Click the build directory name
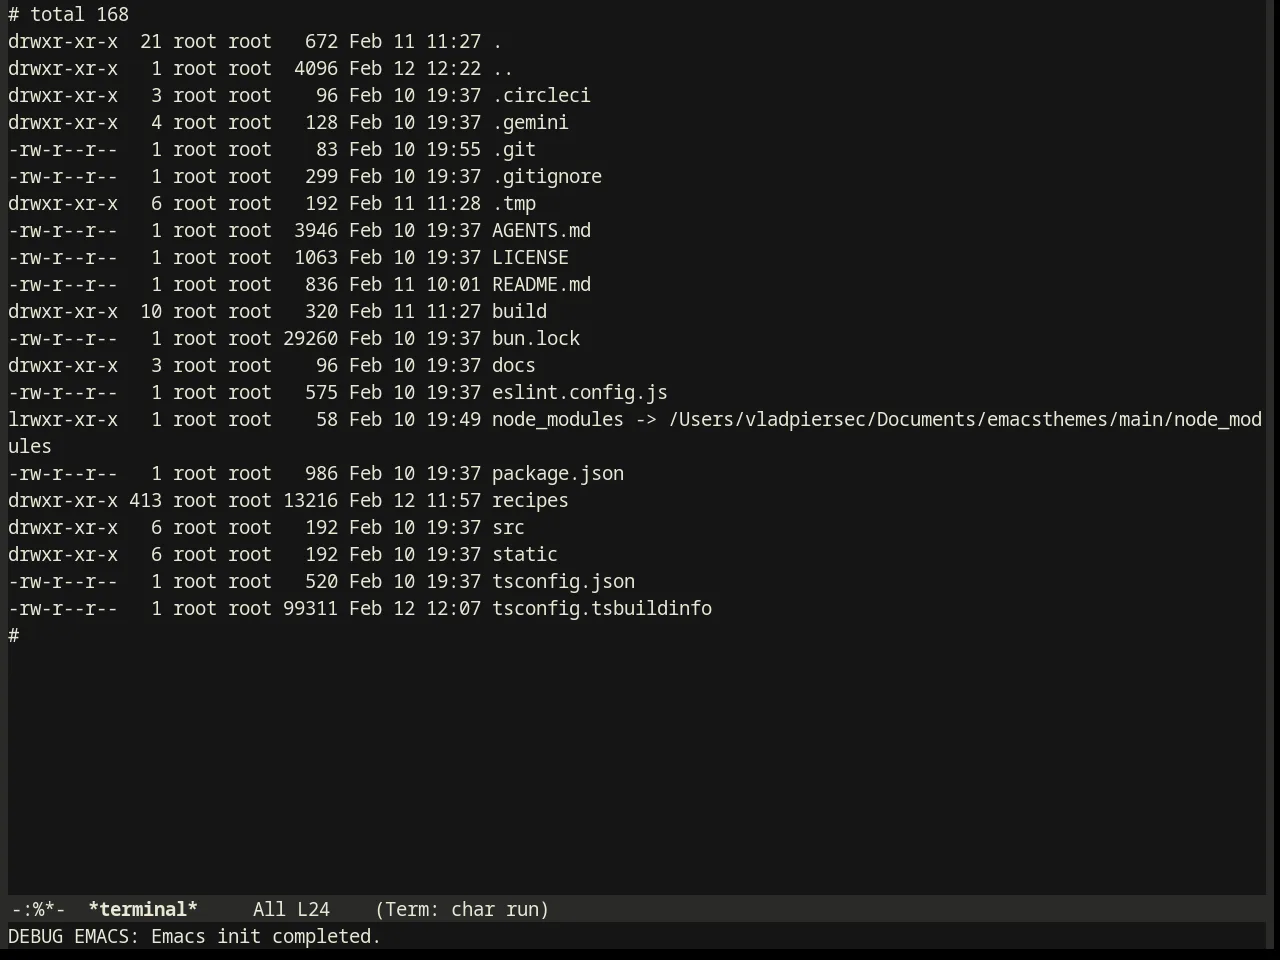This screenshot has width=1280, height=960. click(x=519, y=311)
